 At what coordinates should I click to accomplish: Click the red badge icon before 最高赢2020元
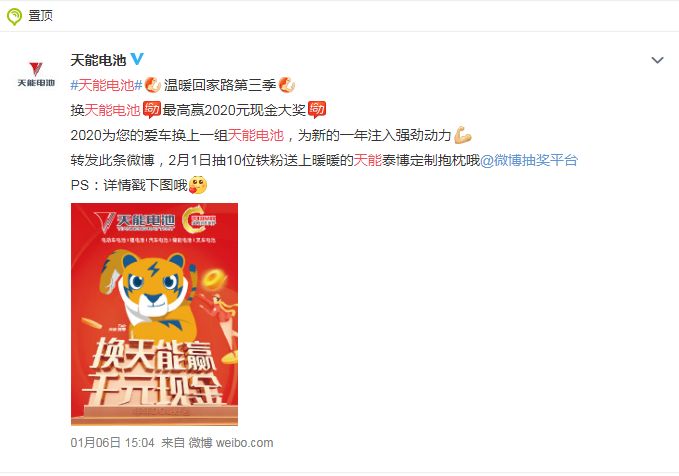pos(152,109)
